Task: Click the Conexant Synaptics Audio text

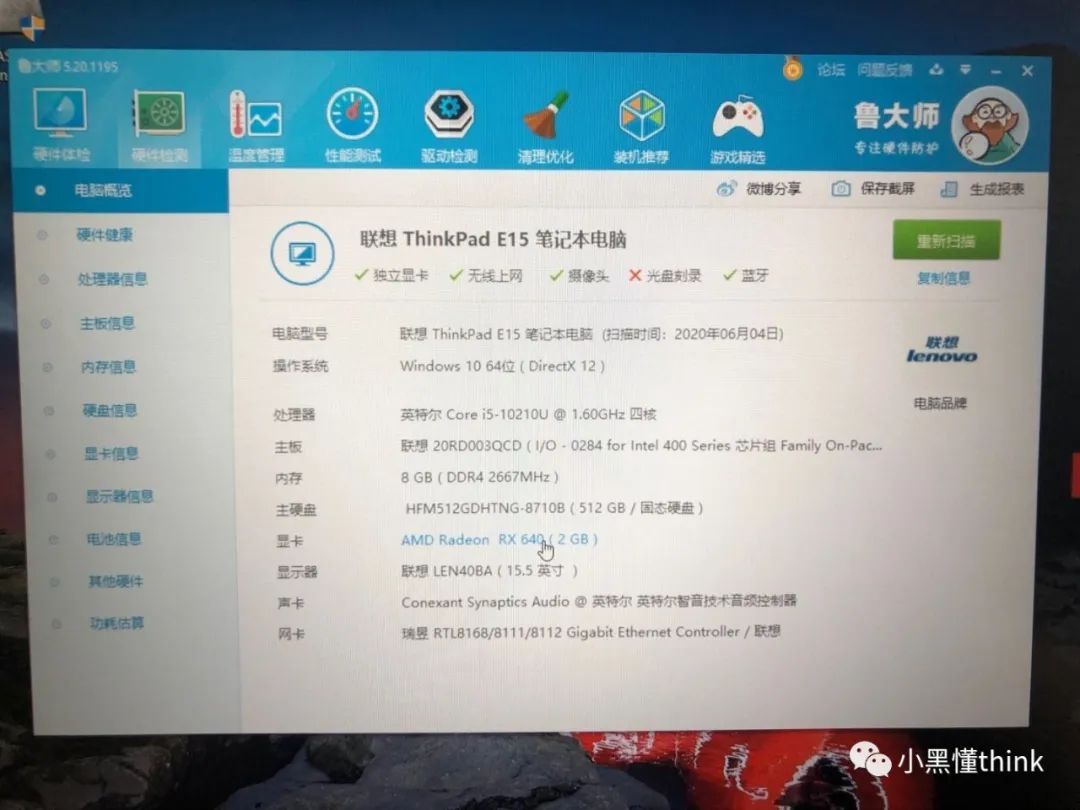Action: [599, 601]
